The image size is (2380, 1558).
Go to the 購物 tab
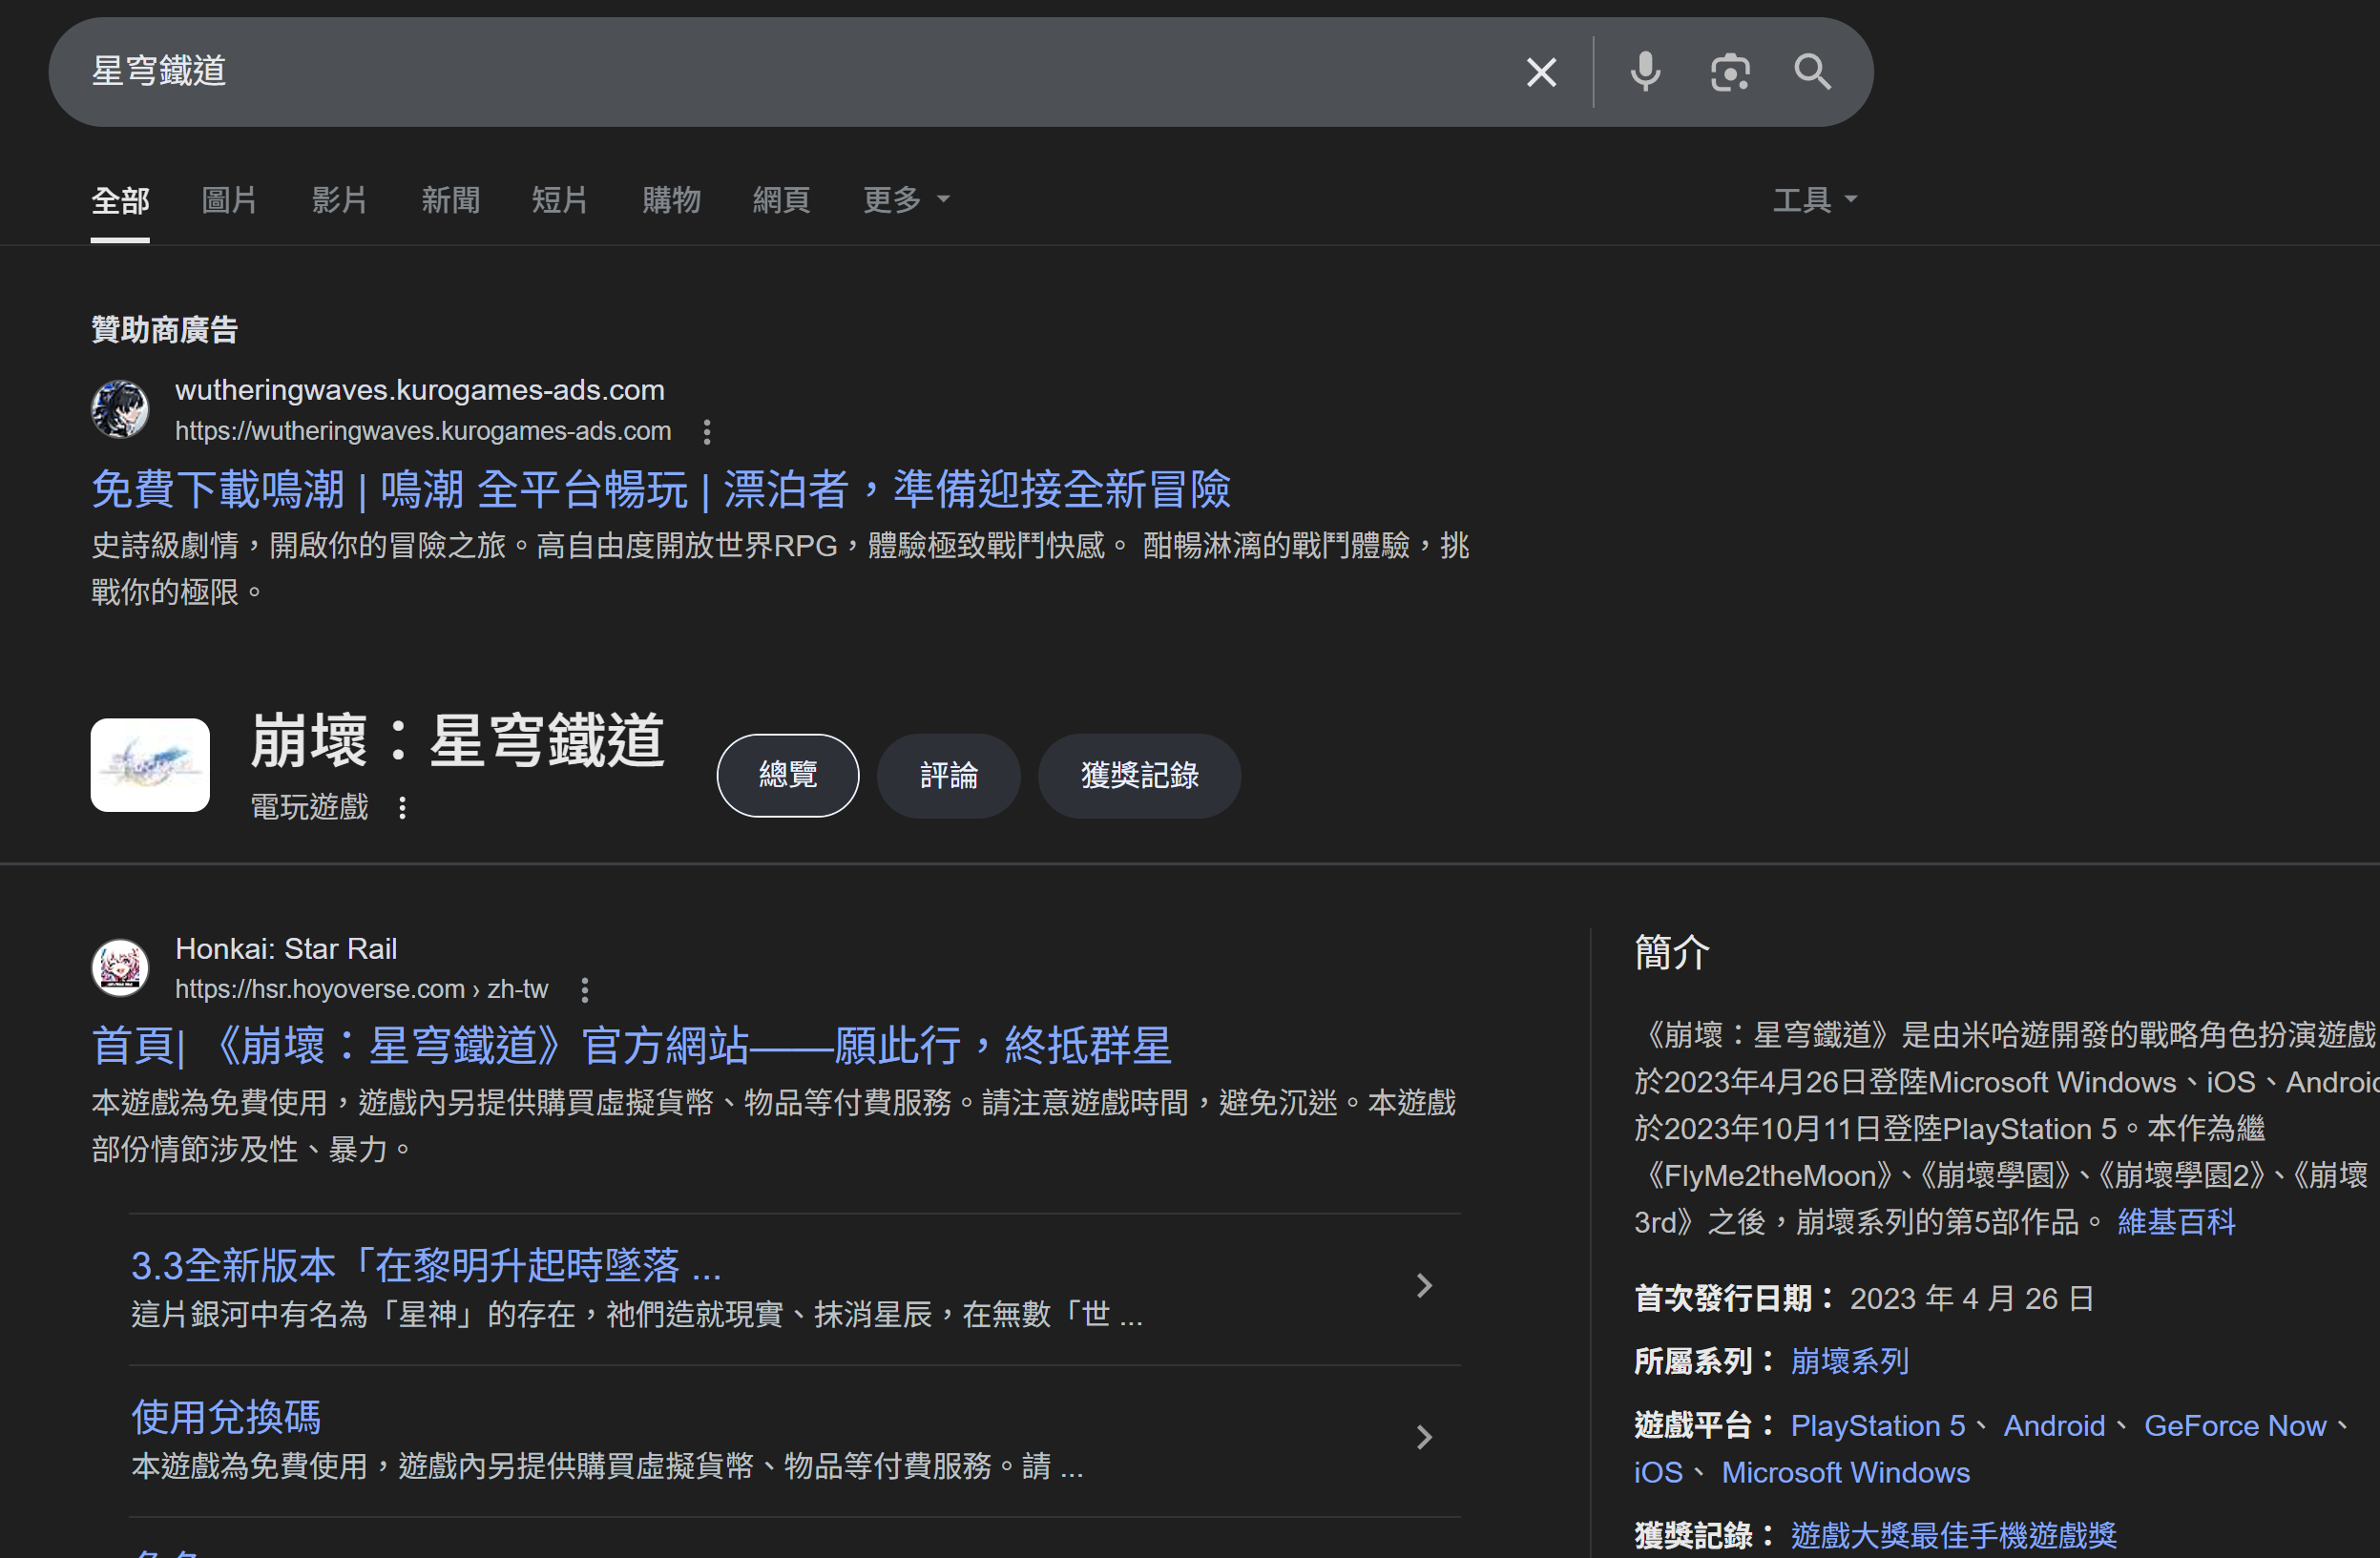pyautogui.click(x=671, y=200)
